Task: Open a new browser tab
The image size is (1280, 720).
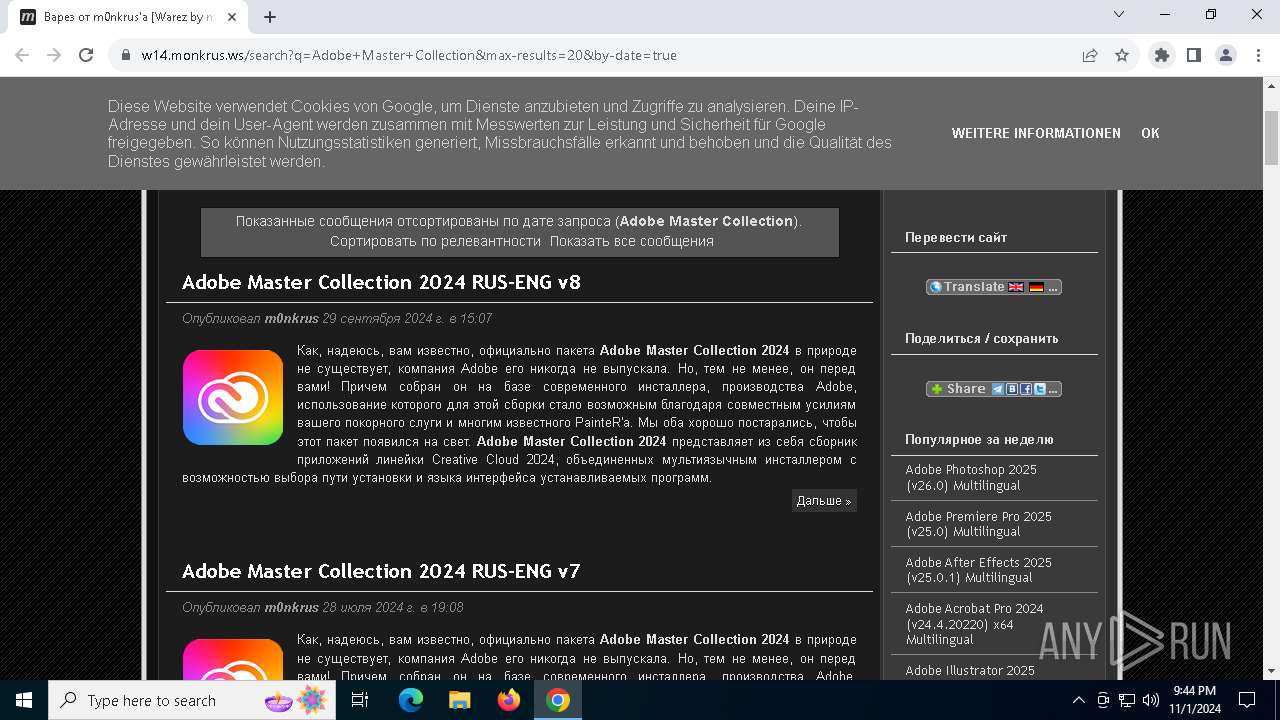Action: coord(270,17)
